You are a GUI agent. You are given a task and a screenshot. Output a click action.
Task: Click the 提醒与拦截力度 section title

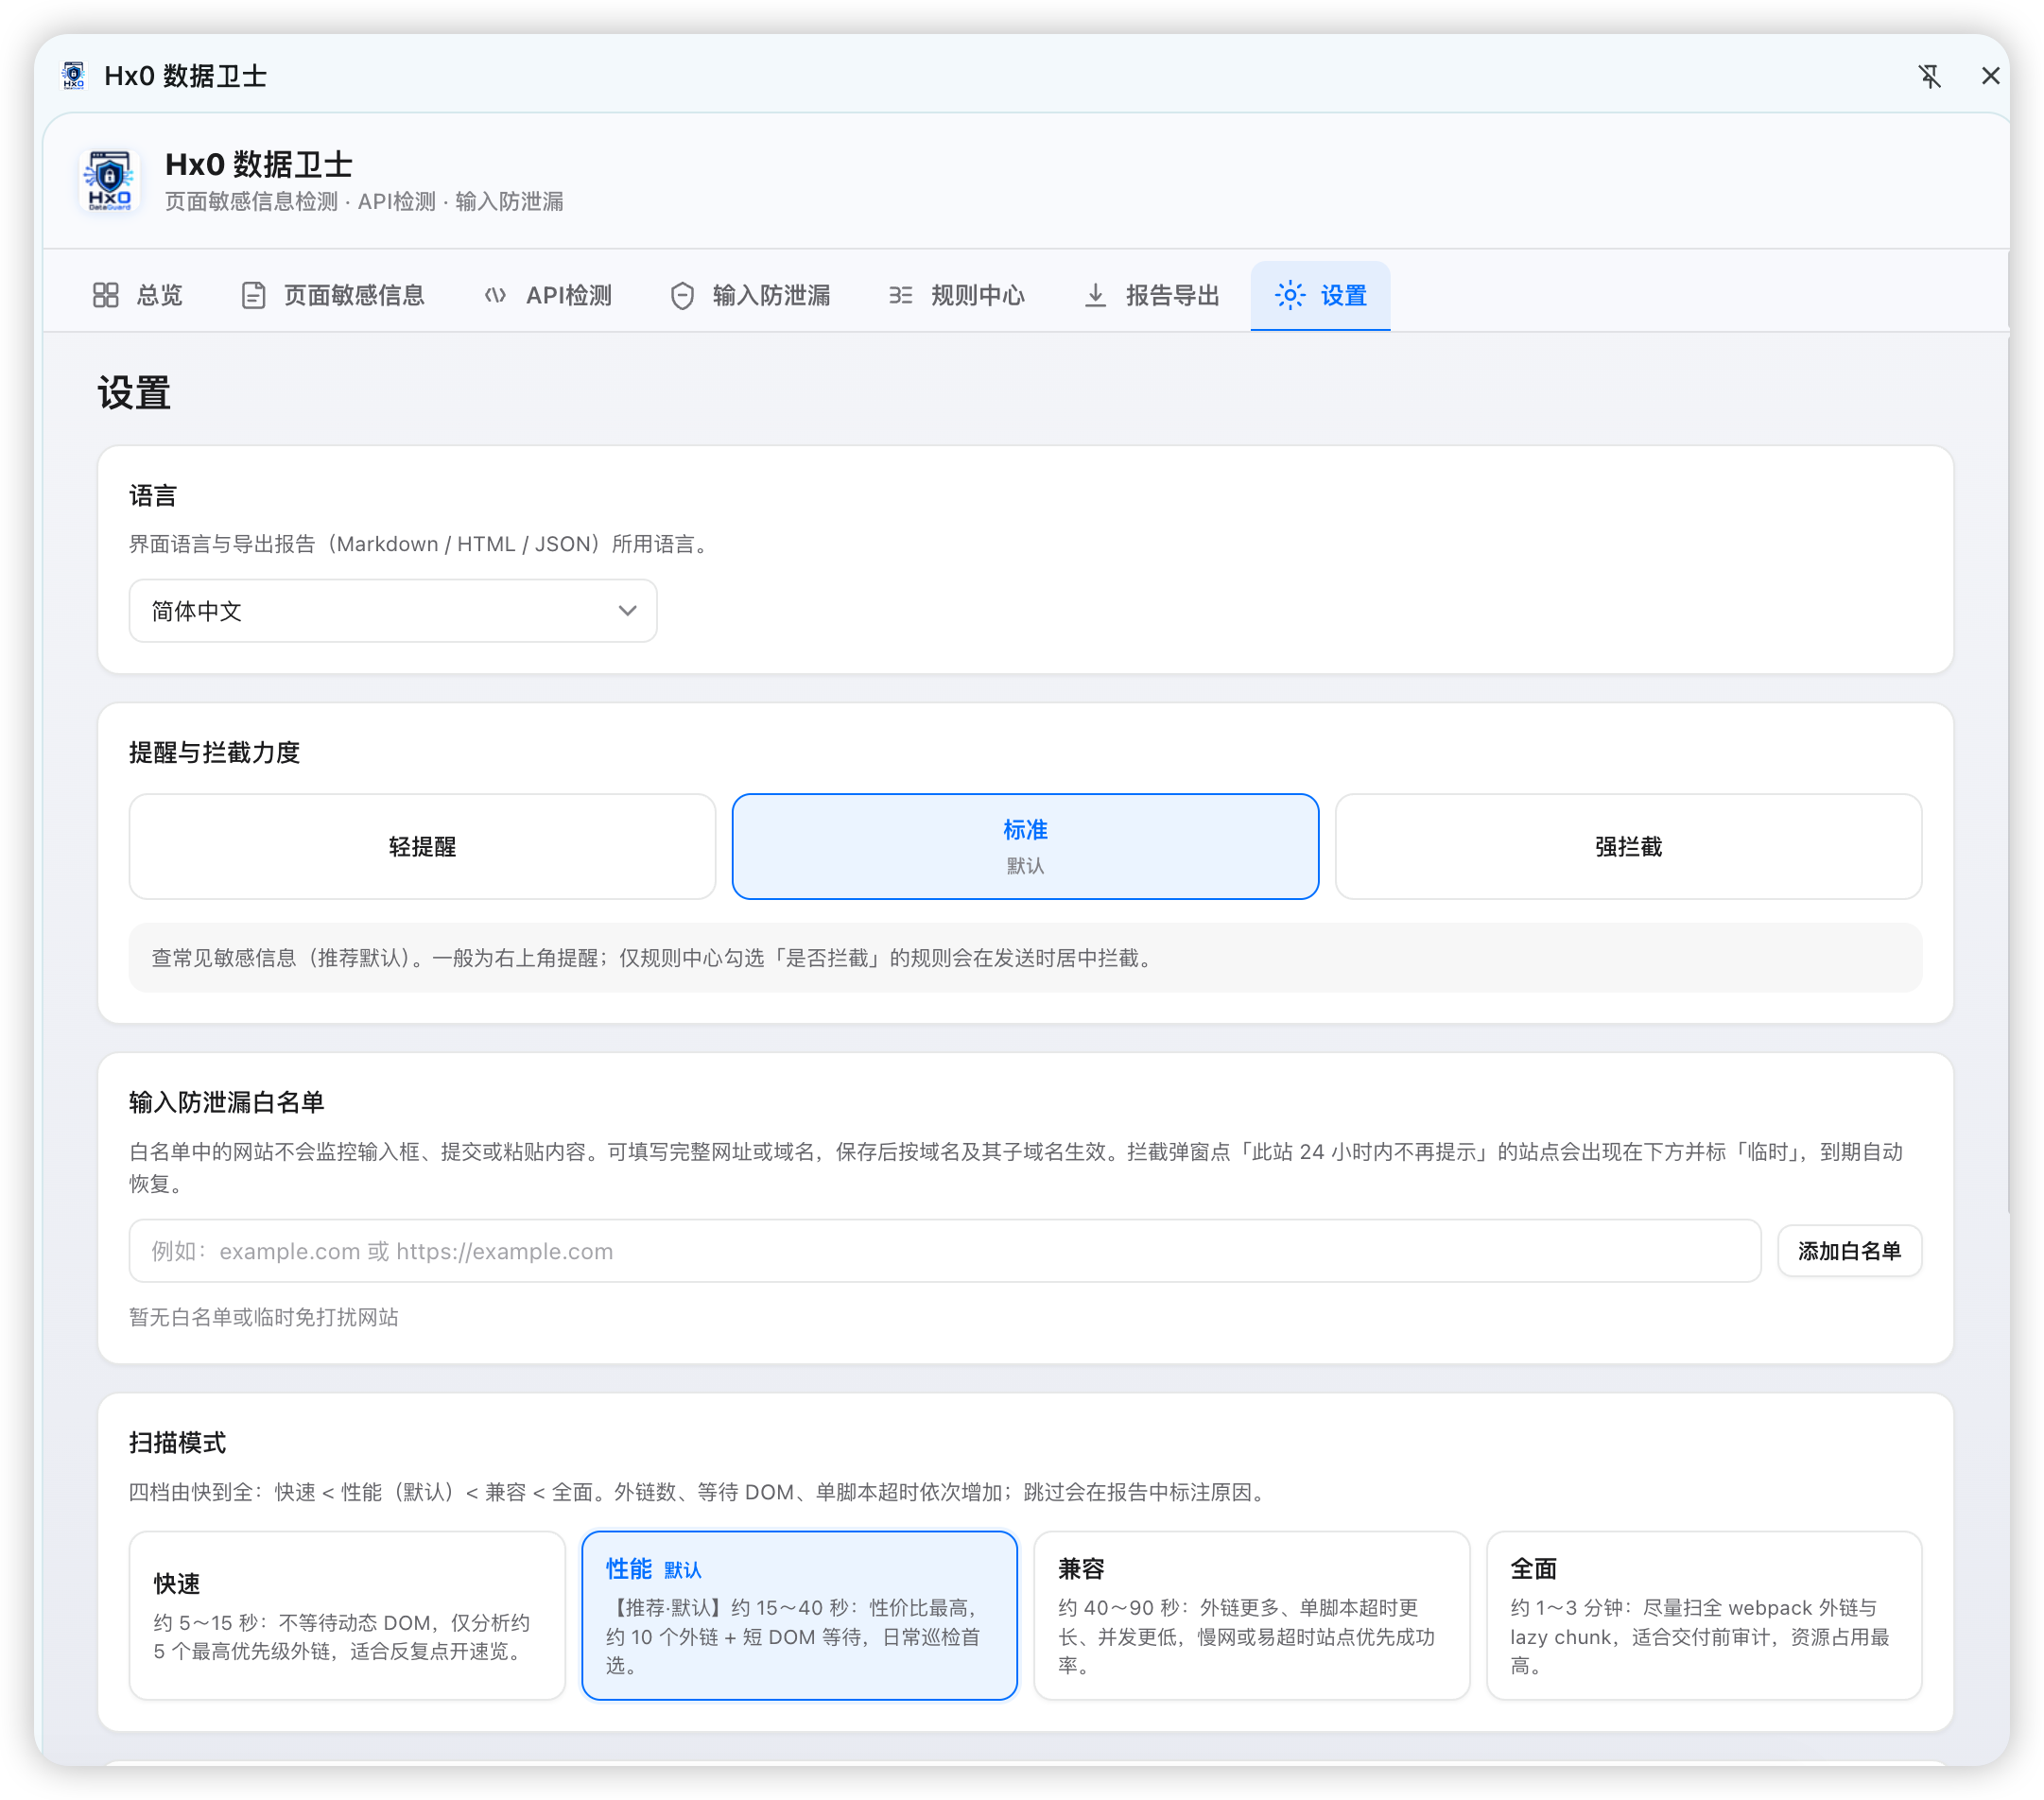pos(215,752)
